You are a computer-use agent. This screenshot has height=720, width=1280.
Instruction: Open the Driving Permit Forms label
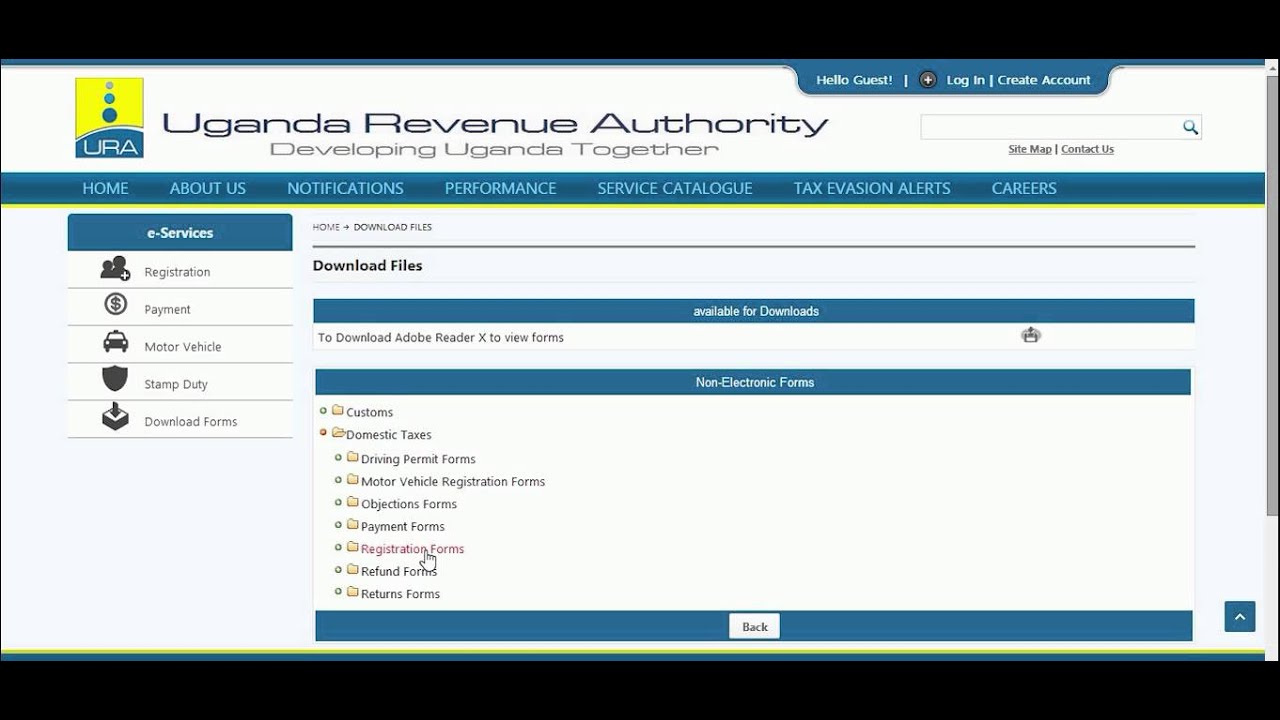[x=418, y=459]
